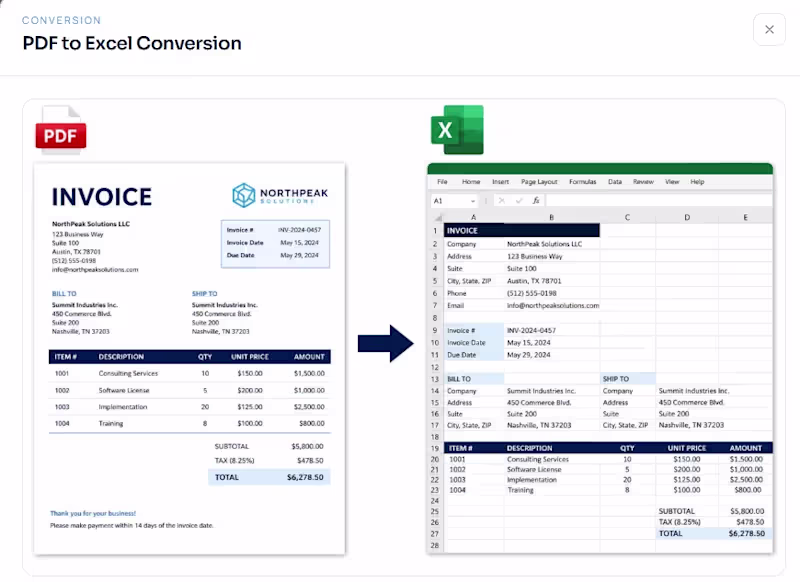Click the highlighted TOTAL row on the PDF
The image size is (800, 582).
point(269,477)
